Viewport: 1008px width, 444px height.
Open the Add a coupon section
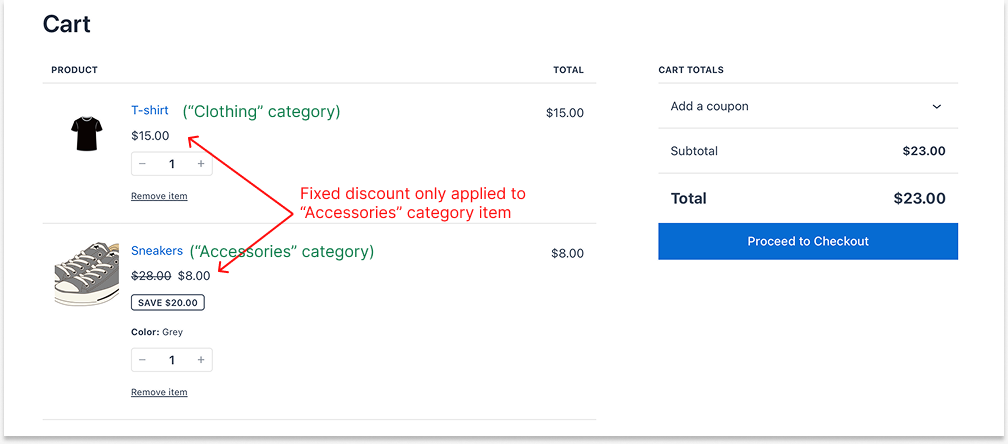coord(710,107)
